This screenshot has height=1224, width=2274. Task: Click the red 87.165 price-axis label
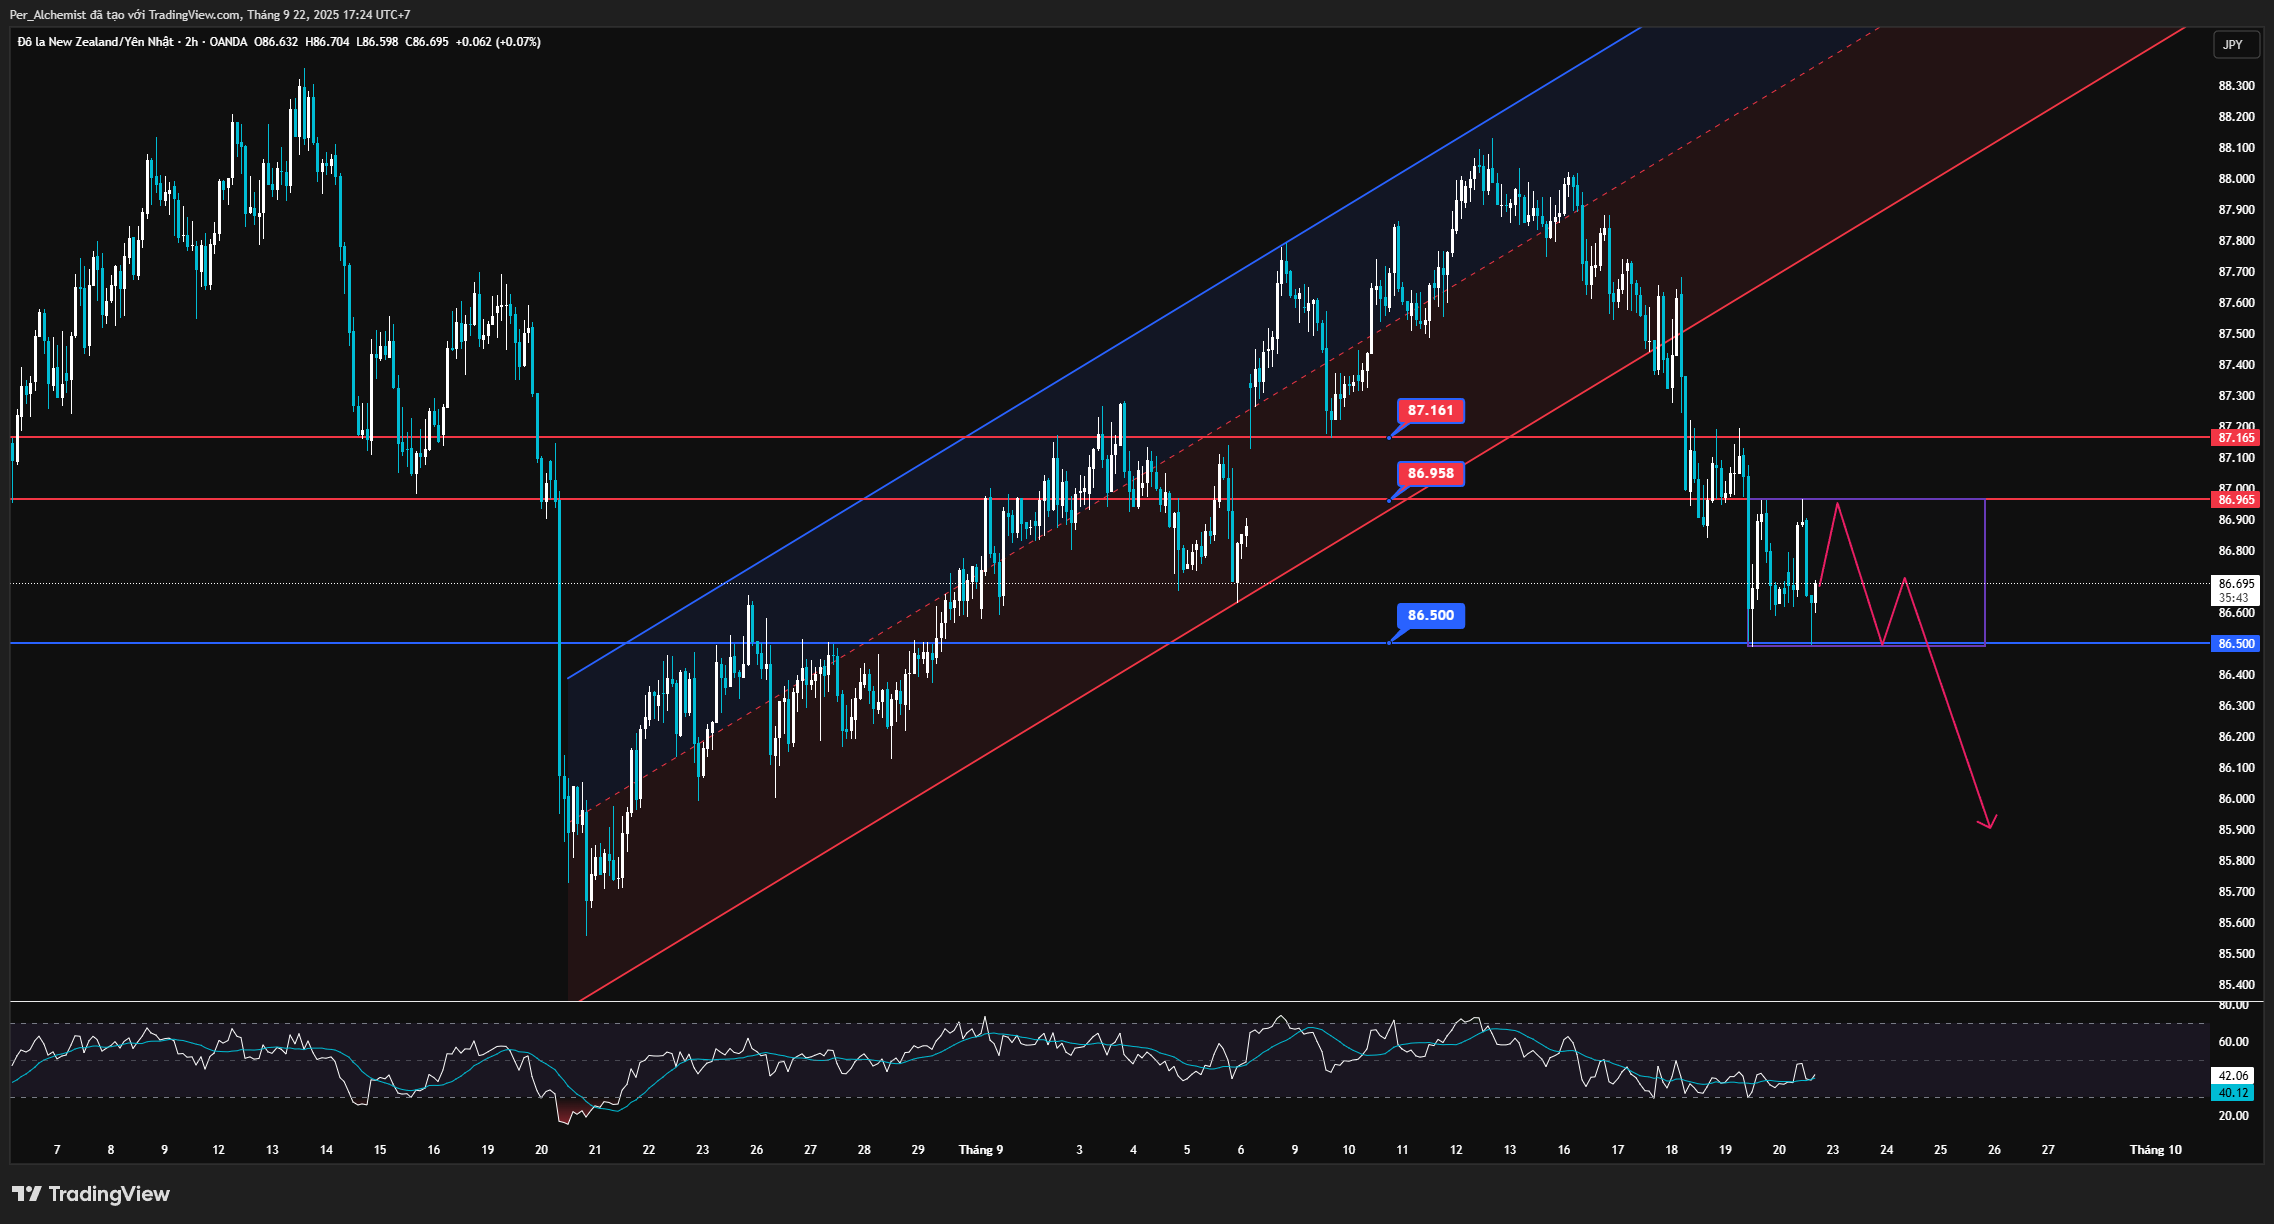(2236, 438)
